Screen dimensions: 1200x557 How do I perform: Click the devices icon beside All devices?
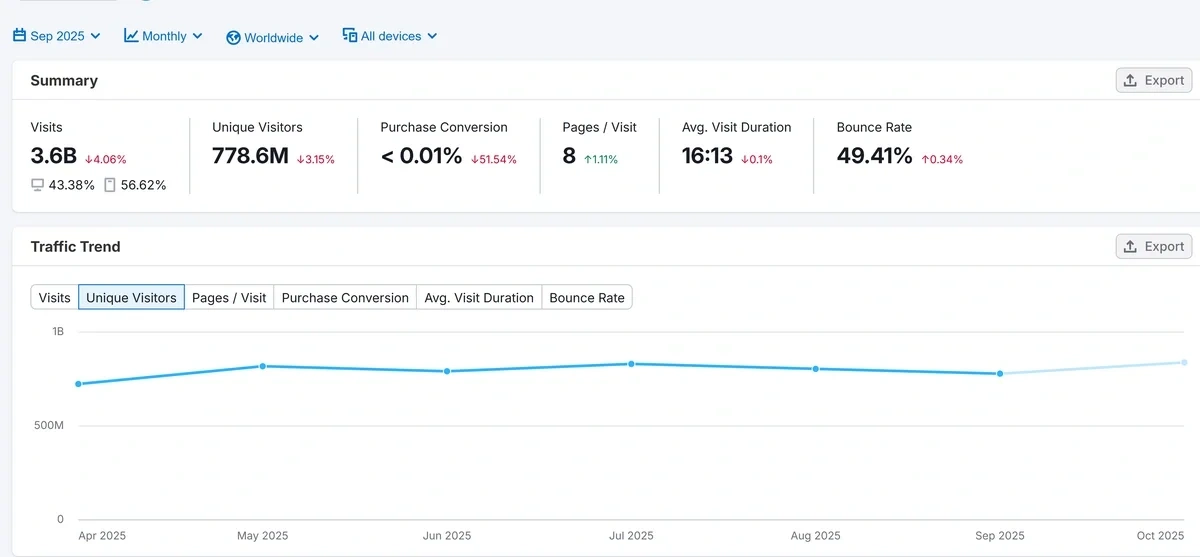tap(350, 36)
